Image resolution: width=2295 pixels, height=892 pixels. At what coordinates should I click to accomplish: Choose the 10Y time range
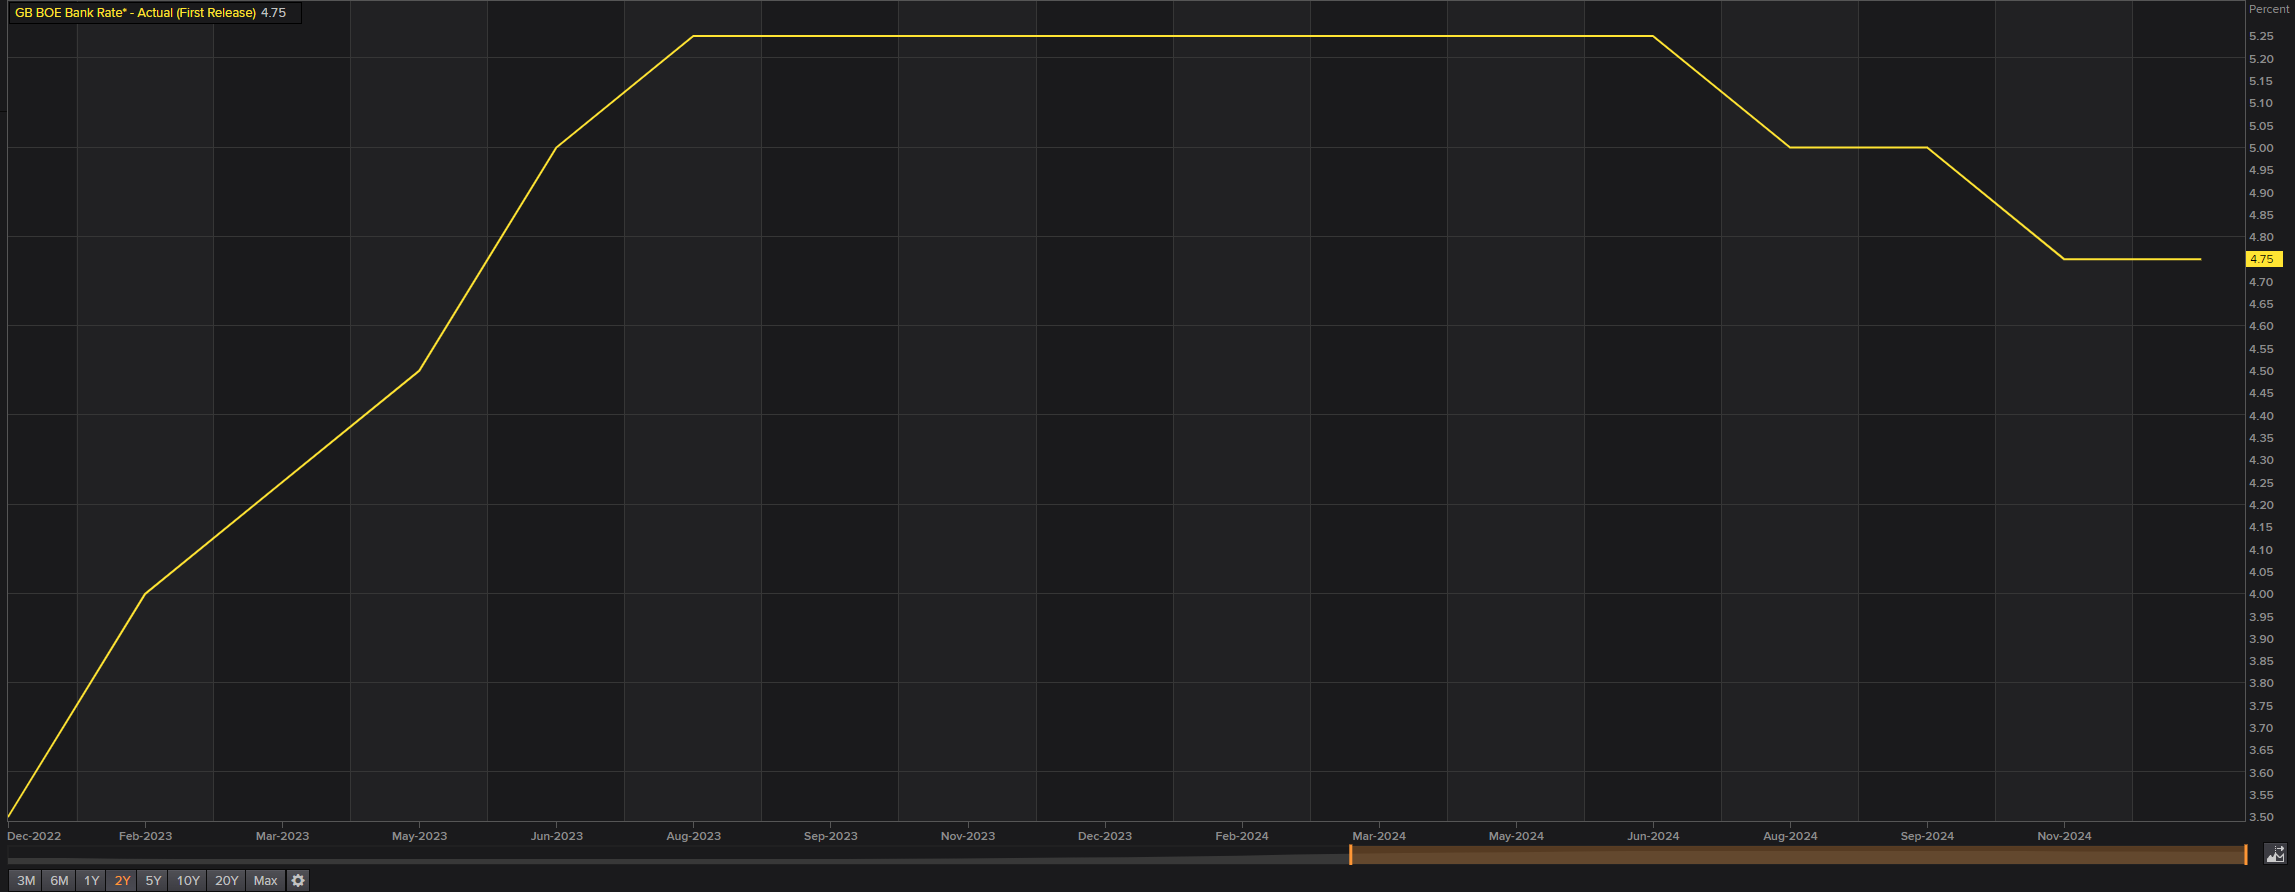(x=188, y=880)
